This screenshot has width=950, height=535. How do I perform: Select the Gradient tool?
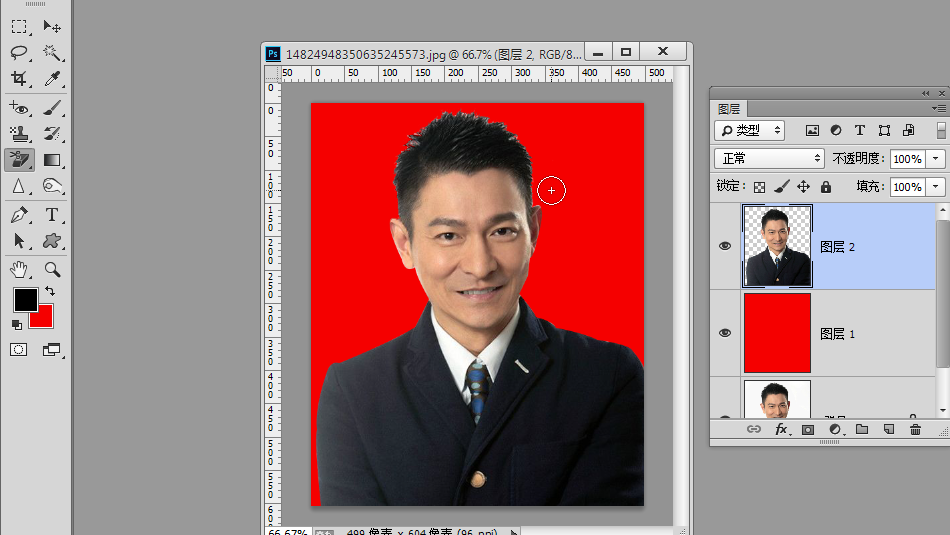coord(51,160)
